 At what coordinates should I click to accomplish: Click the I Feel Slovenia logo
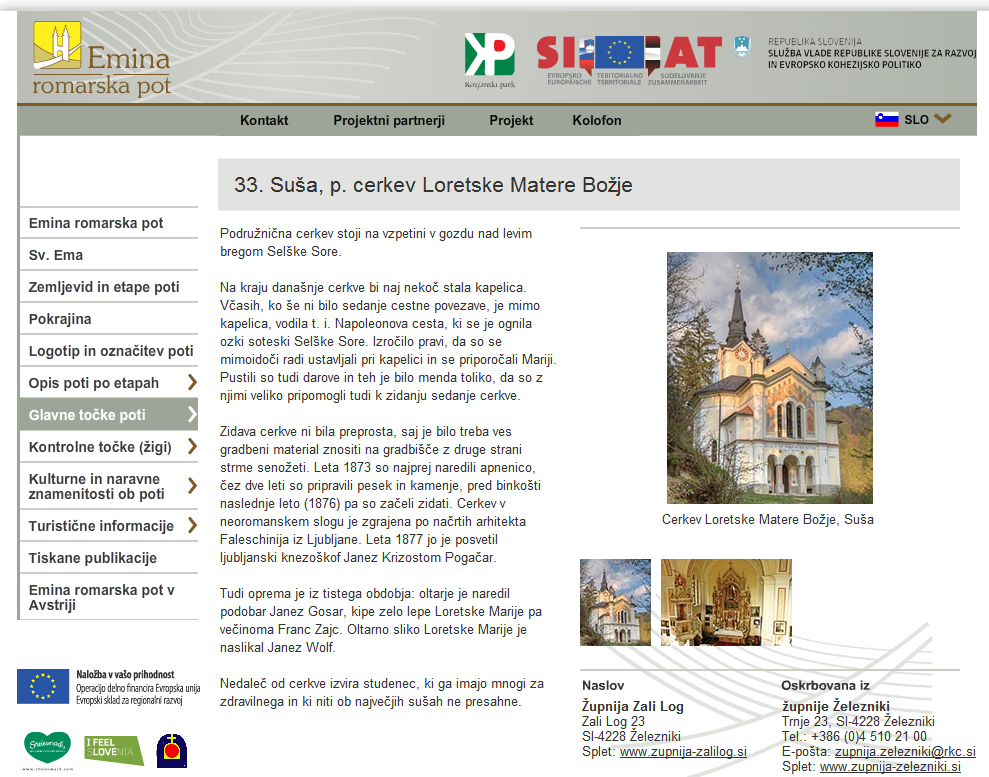pyautogui.click(x=113, y=749)
